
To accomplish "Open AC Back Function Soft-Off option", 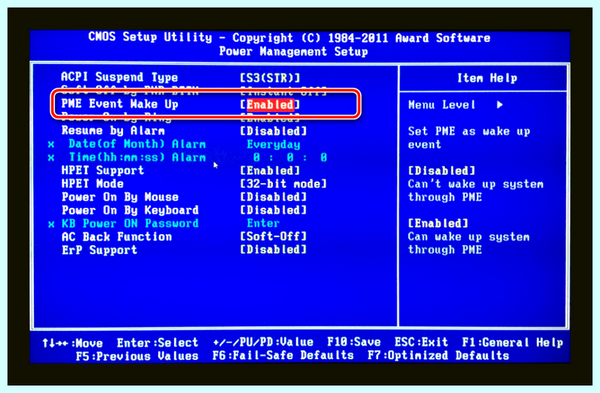I will (x=274, y=236).
